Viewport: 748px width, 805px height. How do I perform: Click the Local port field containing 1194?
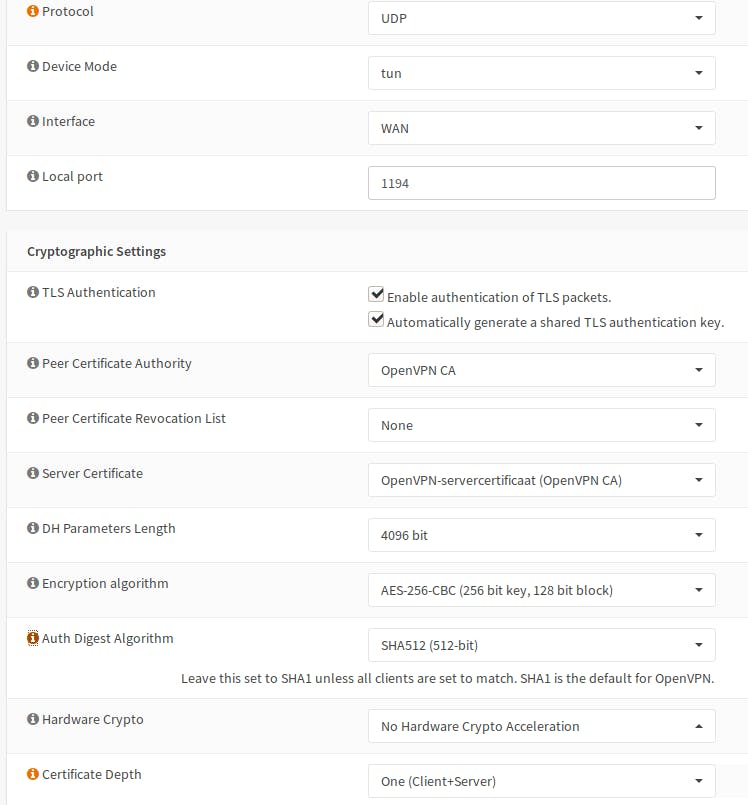[x=541, y=183]
